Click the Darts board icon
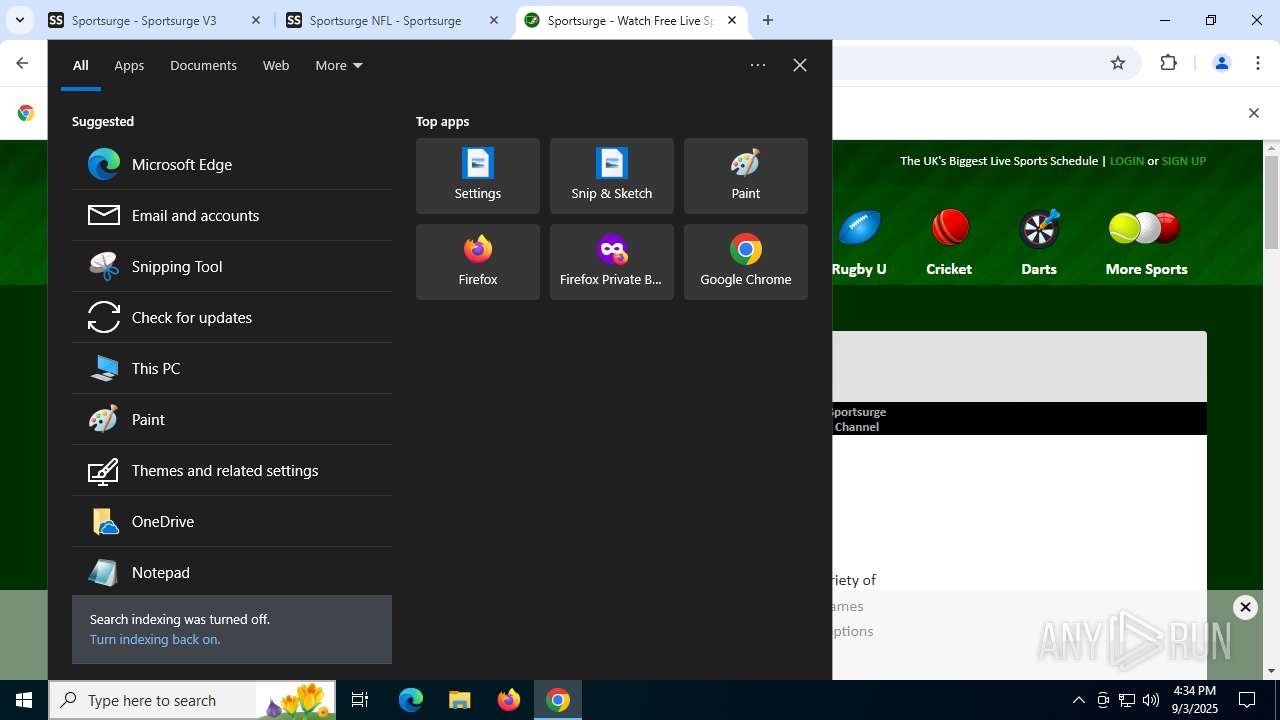The height and width of the screenshot is (720, 1280). (x=1039, y=228)
